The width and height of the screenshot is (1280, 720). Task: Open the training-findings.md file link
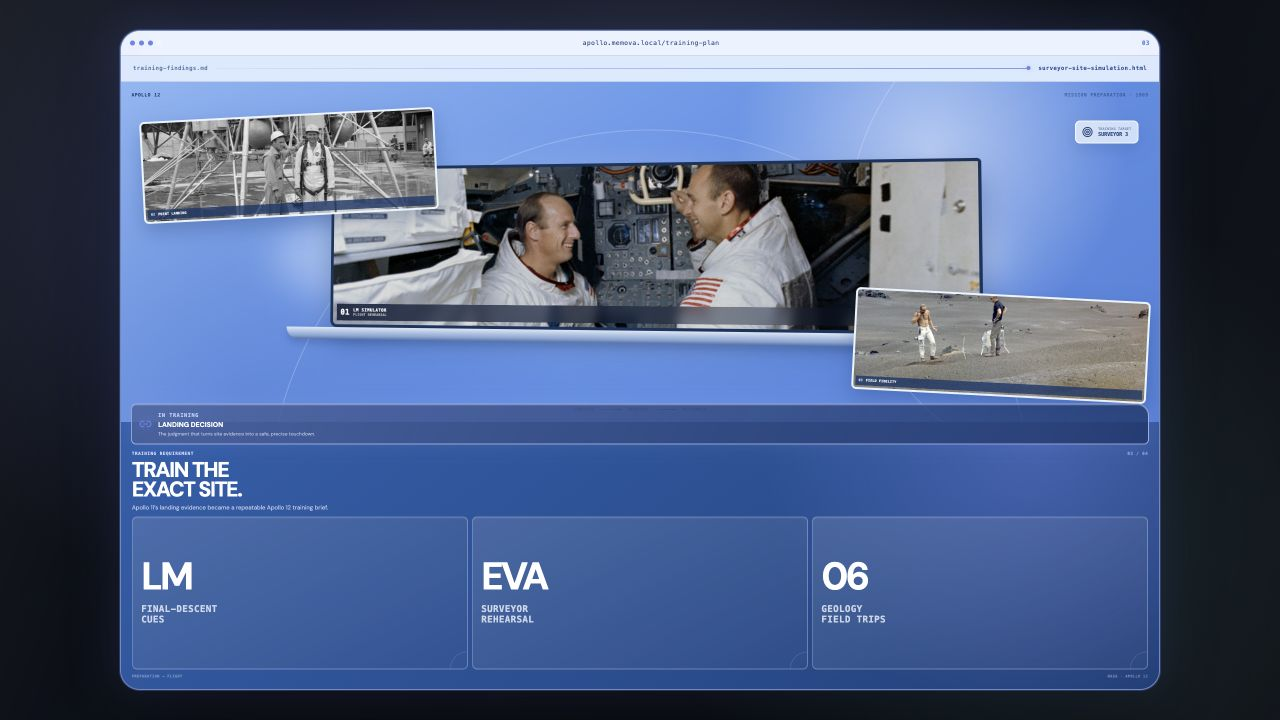tap(170, 68)
